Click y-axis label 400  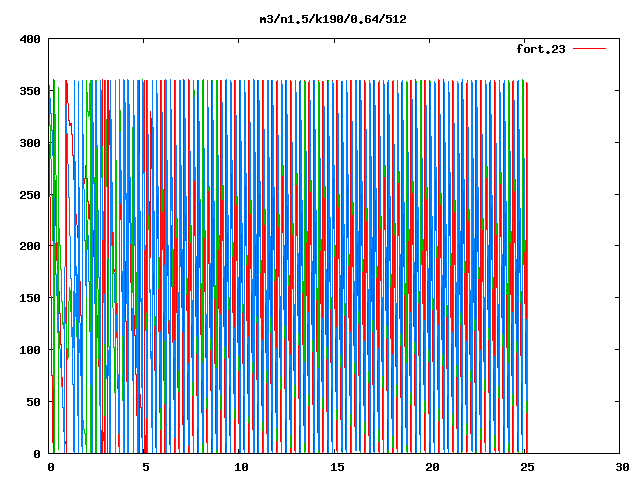point(30,40)
